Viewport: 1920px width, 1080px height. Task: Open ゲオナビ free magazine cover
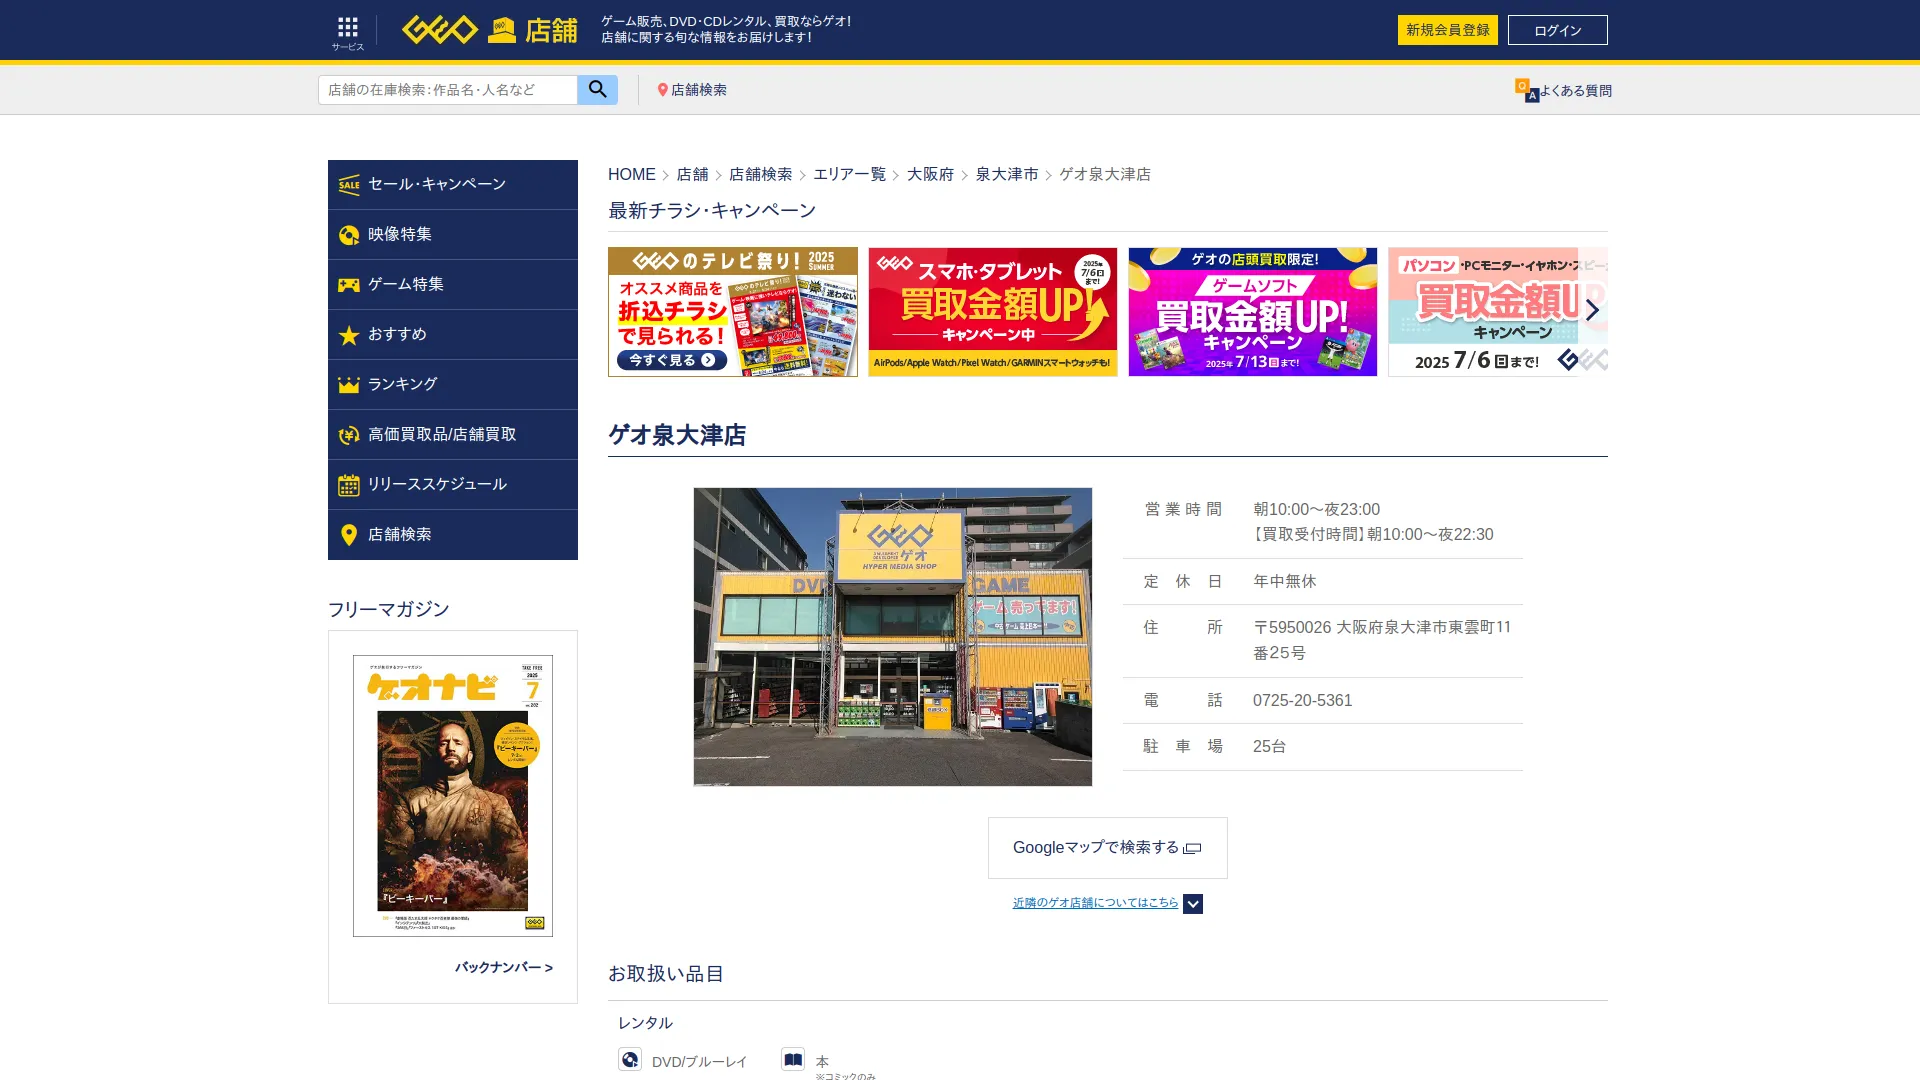click(453, 796)
